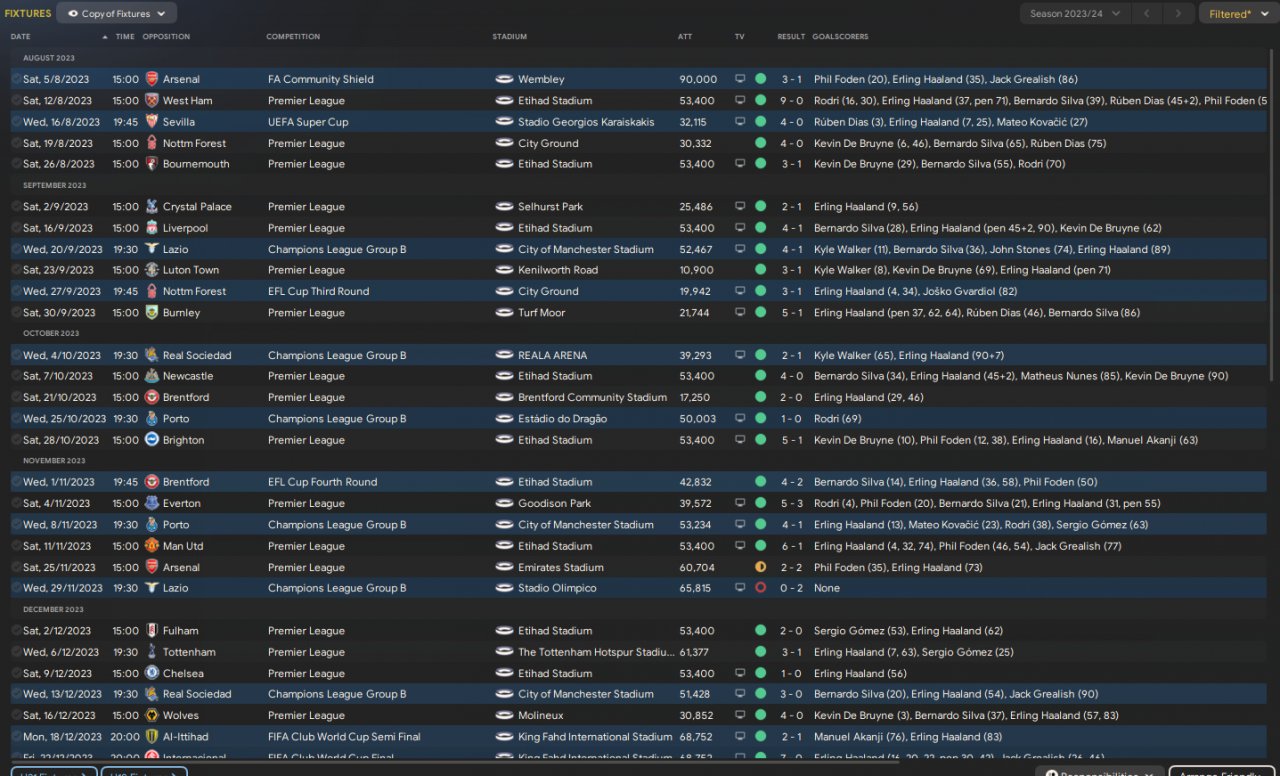This screenshot has height=776, width=1280.
Task: Click the red loss indicator for Lazio
Action: tap(760, 588)
